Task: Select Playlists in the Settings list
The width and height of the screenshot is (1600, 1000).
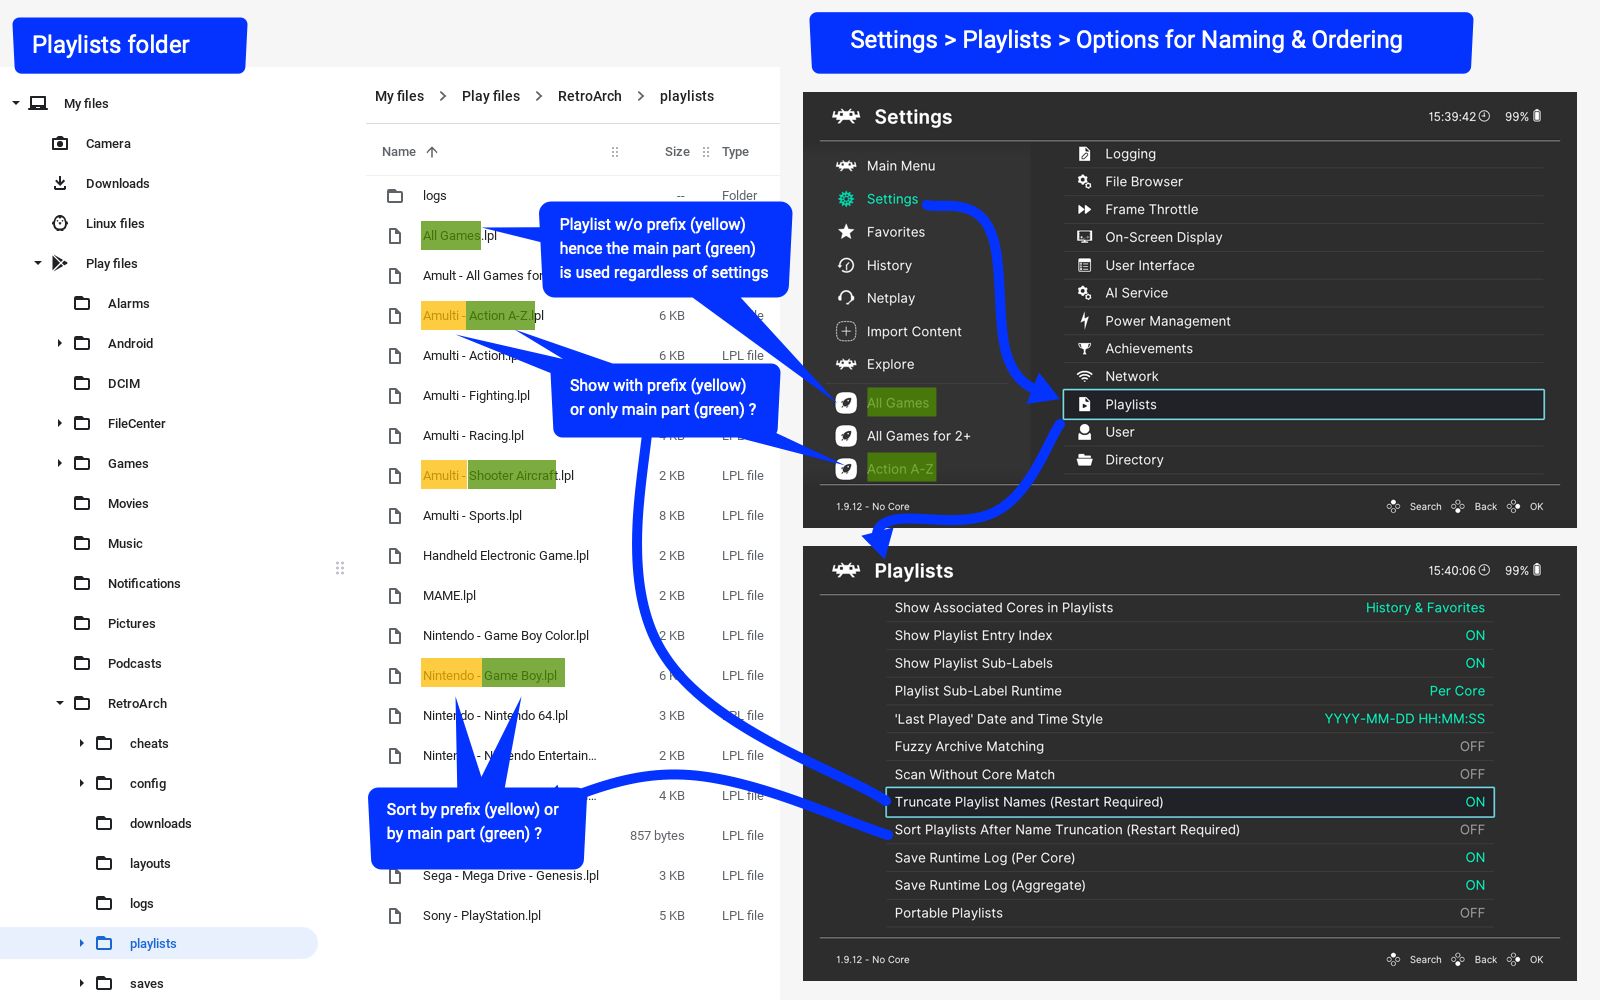Action: click(1303, 404)
